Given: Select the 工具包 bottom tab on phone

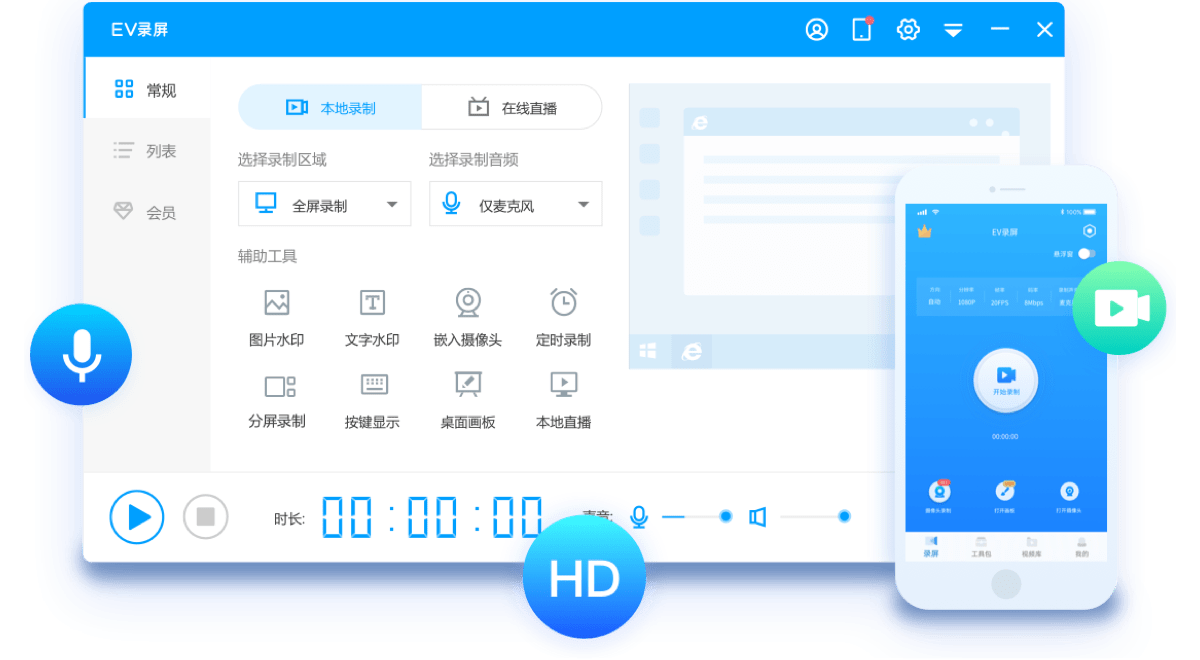Looking at the screenshot, I should tap(981, 546).
